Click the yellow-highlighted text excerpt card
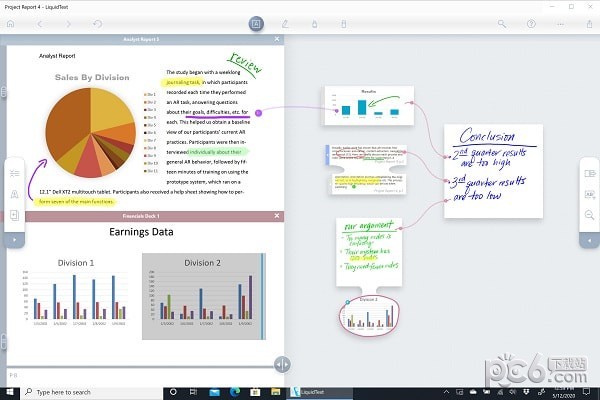The image size is (600, 400). coord(368,184)
